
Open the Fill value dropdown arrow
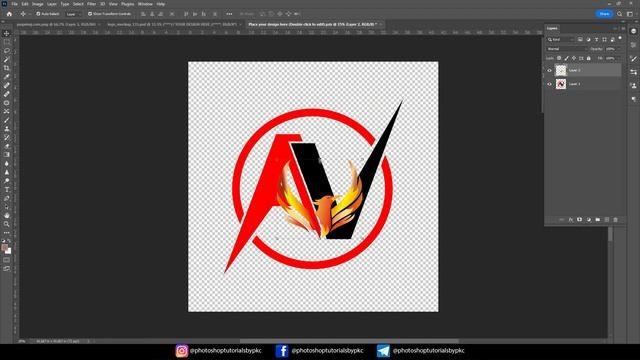[x=620, y=58]
